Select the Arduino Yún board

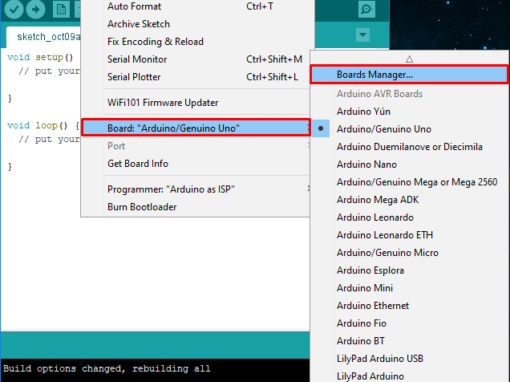coord(409,111)
